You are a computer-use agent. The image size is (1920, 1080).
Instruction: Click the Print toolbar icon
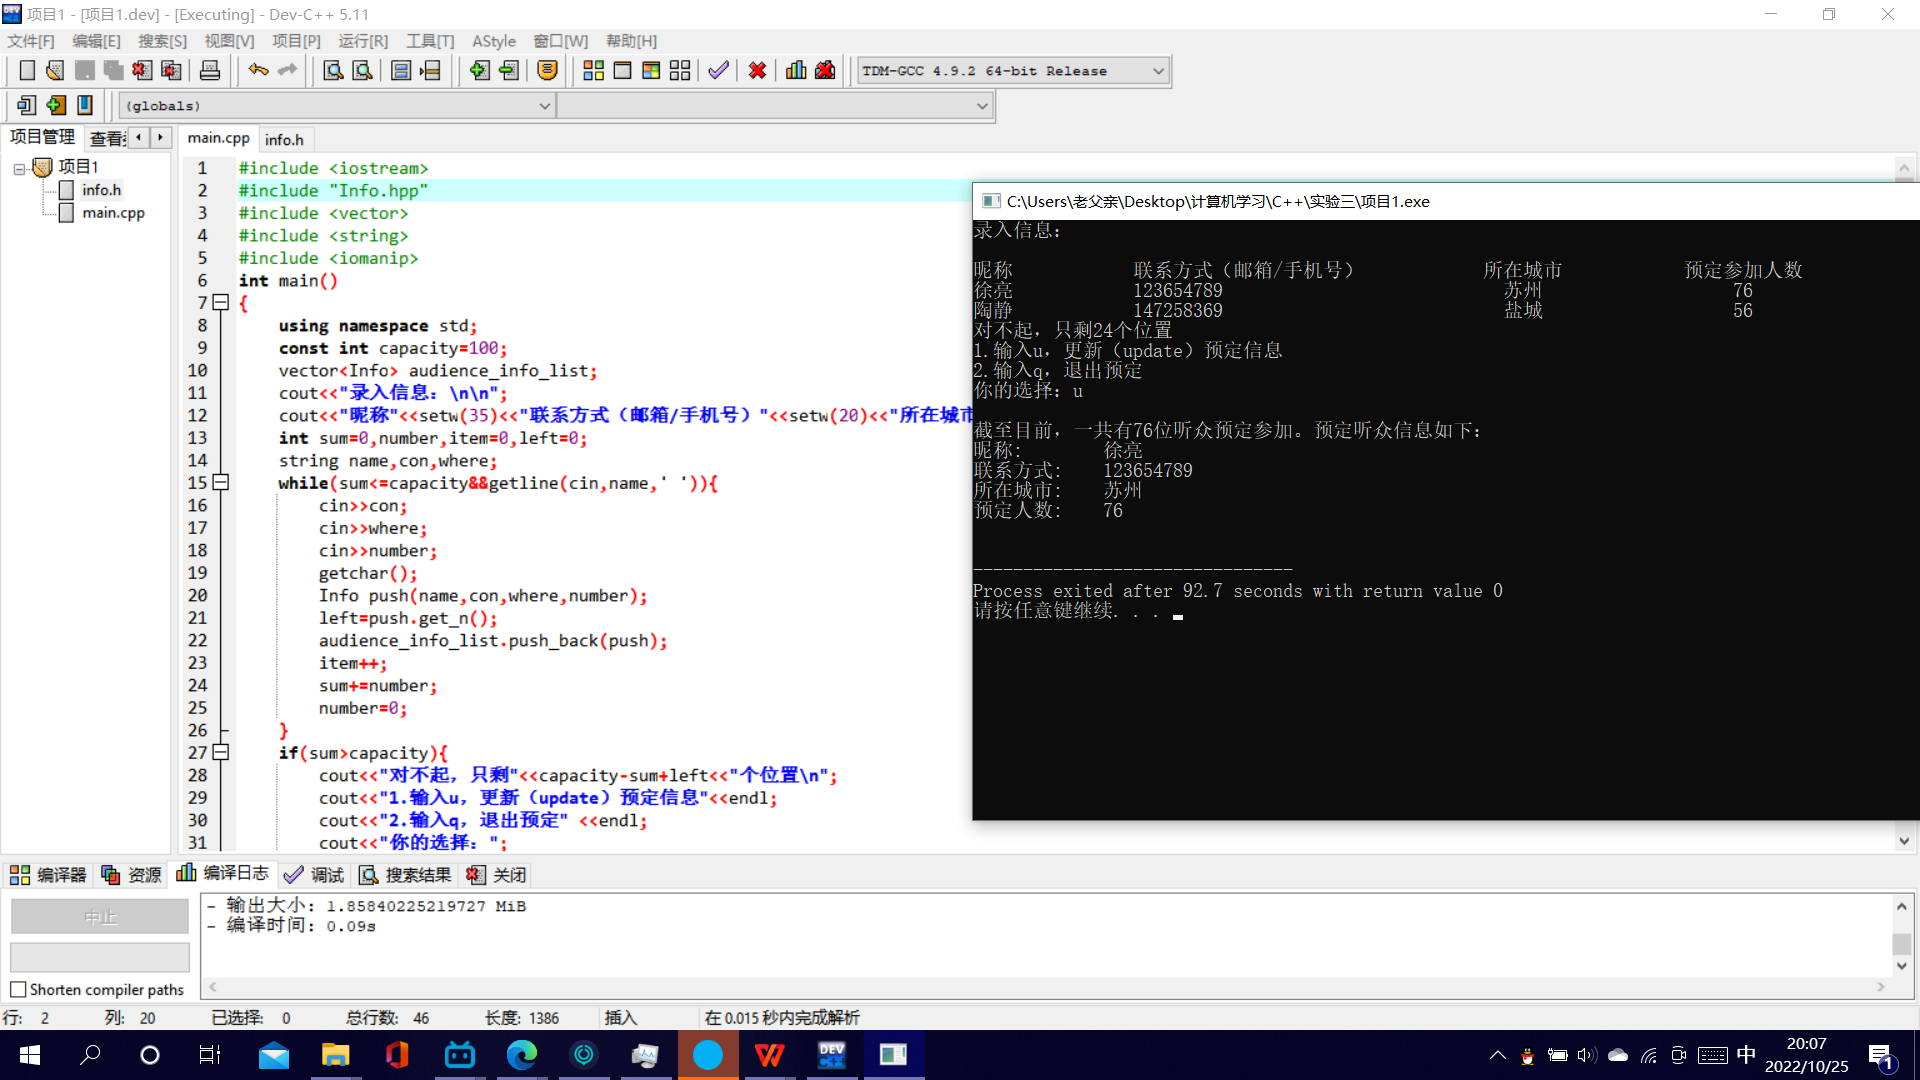click(210, 70)
